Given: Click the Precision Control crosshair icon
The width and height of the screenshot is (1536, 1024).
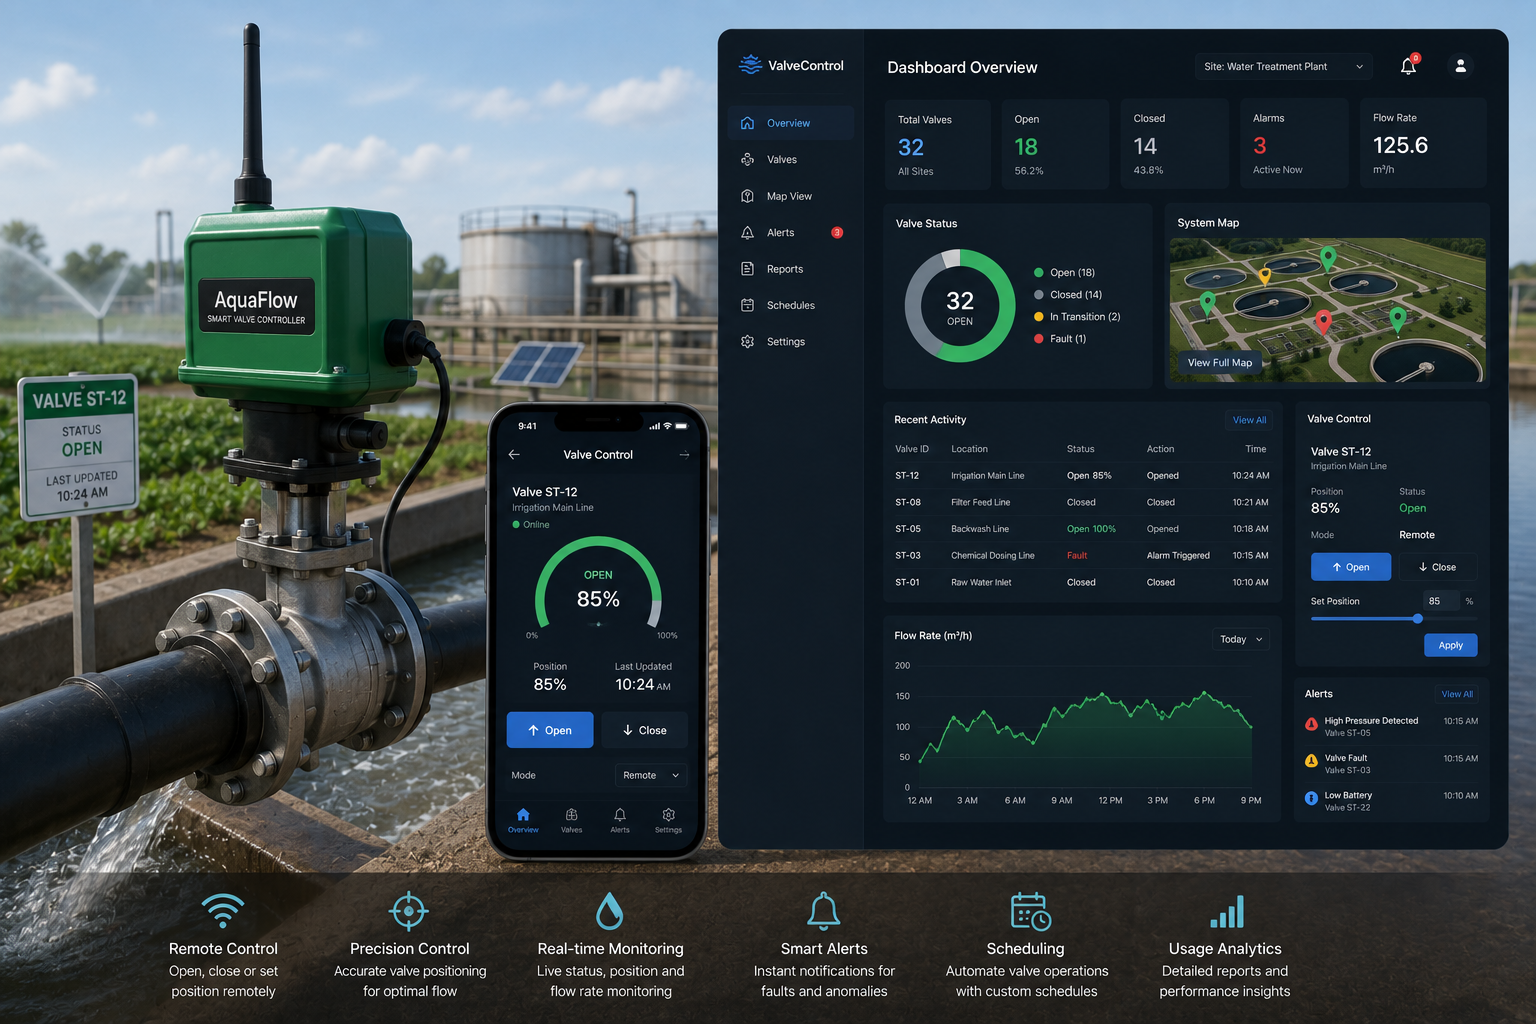Looking at the screenshot, I should click(409, 911).
